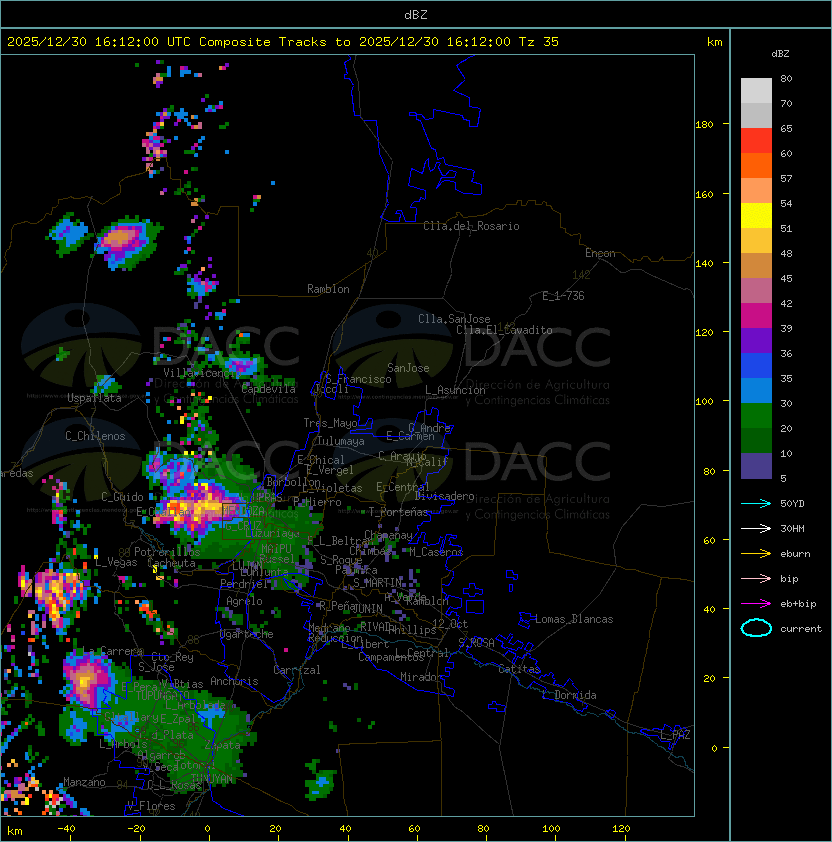Click the Tulumaya label
832x842 pixels.
tap(341, 441)
